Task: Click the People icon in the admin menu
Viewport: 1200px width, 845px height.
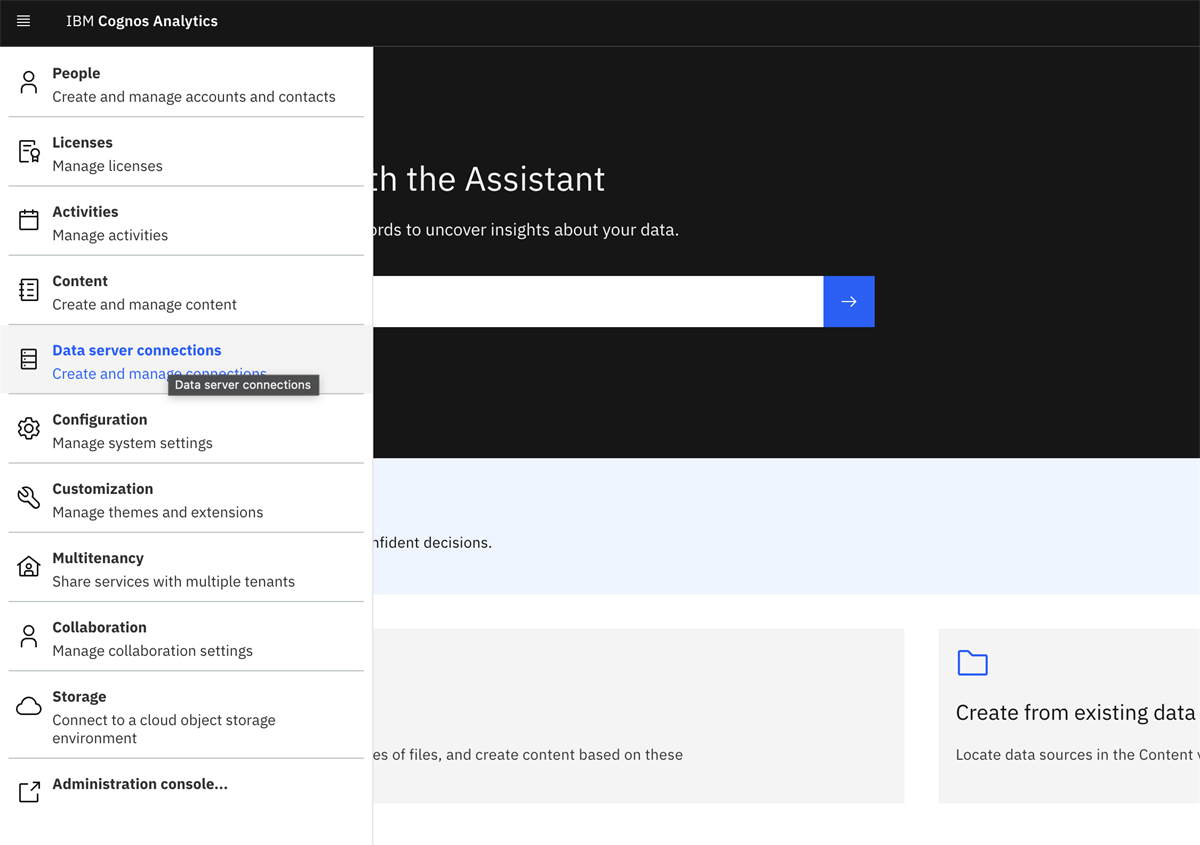Action: (x=27, y=81)
